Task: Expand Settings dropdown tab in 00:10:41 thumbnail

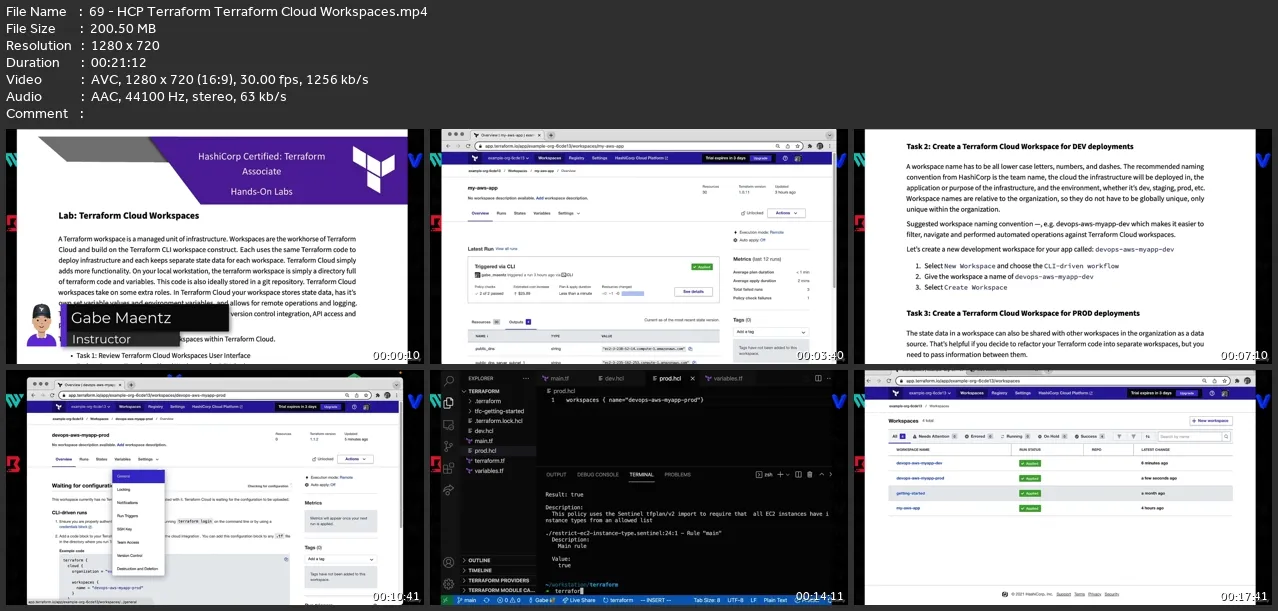Action: (148, 460)
